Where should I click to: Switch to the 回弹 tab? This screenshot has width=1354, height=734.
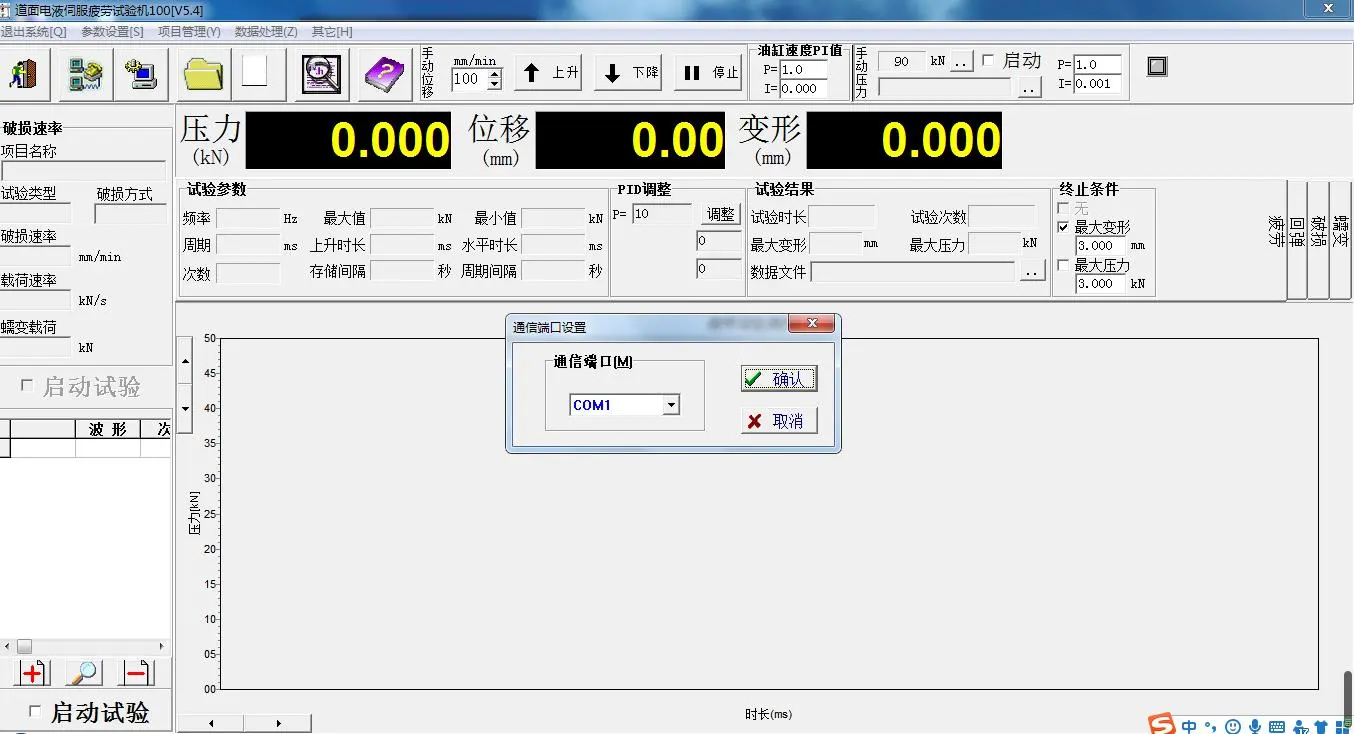(1297, 239)
